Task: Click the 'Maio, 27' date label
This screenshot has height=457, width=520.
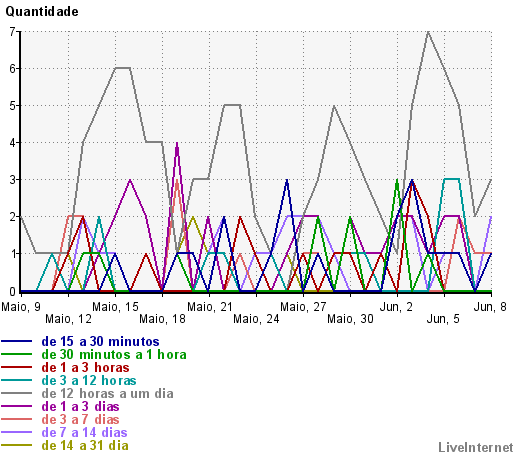Action: pos(303,307)
